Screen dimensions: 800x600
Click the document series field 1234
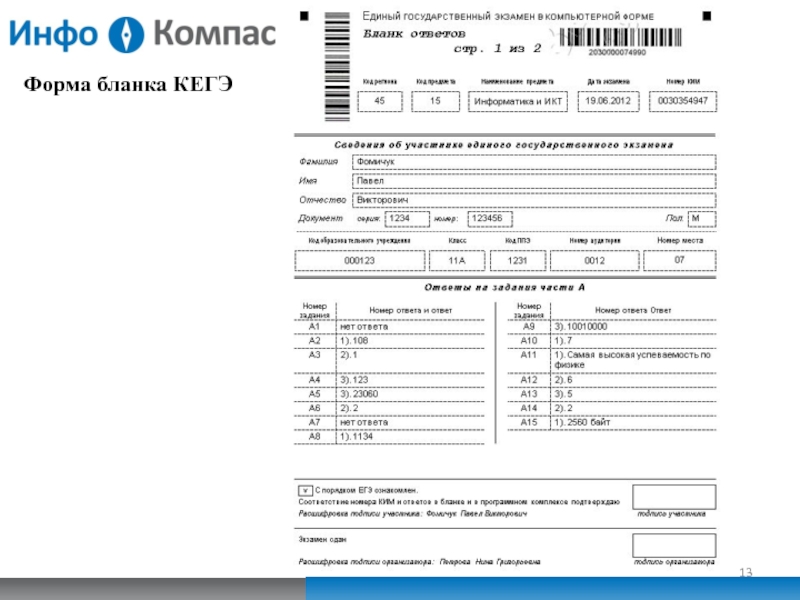click(407, 219)
